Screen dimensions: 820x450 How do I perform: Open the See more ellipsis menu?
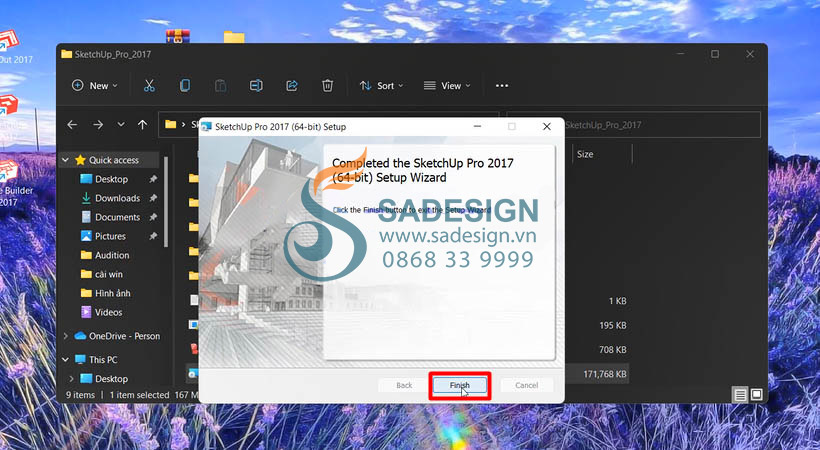(502, 85)
